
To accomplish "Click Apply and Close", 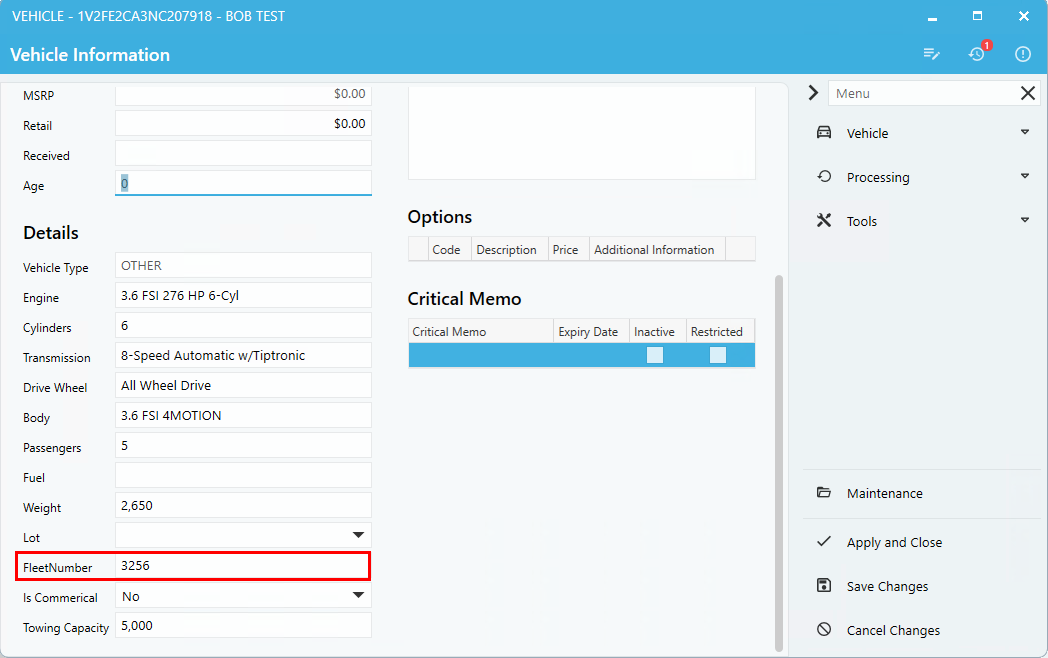I will (894, 542).
